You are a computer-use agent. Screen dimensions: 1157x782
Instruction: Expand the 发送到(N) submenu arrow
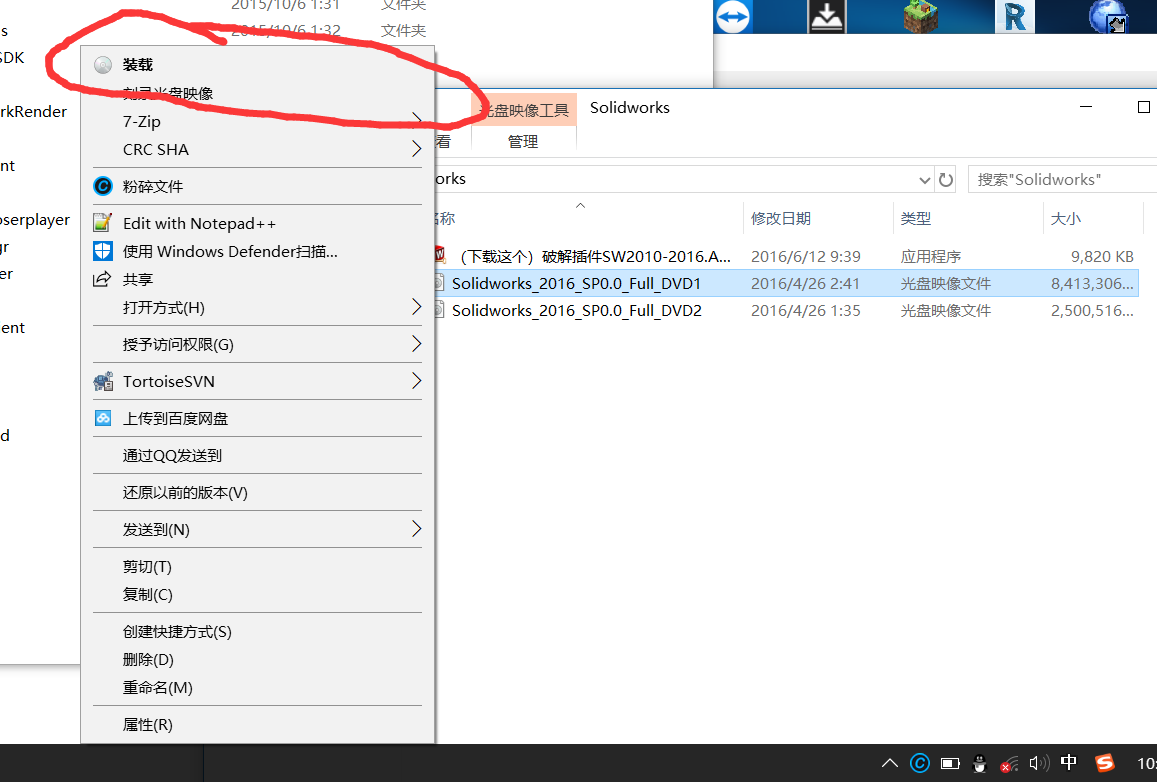[x=416, y=529]
